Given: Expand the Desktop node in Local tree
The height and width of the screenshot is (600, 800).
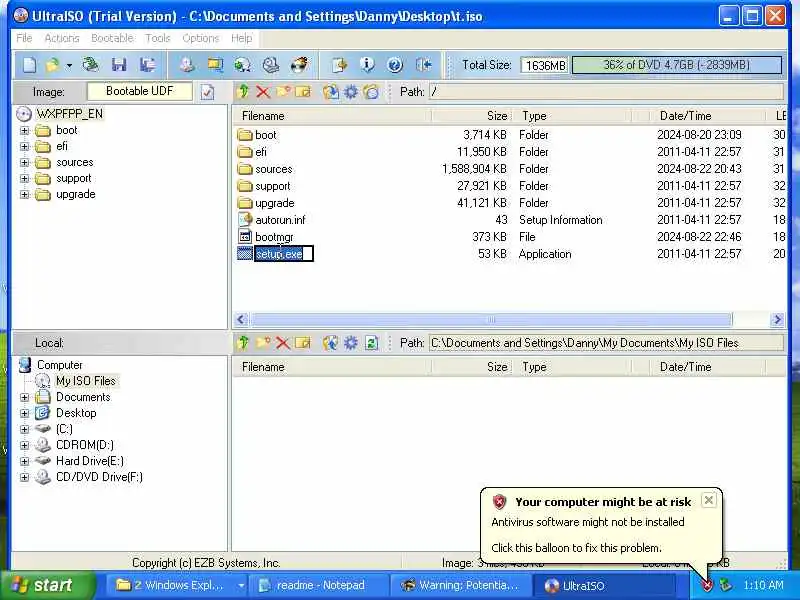Looking at the screenshot, I should [24, 413].
